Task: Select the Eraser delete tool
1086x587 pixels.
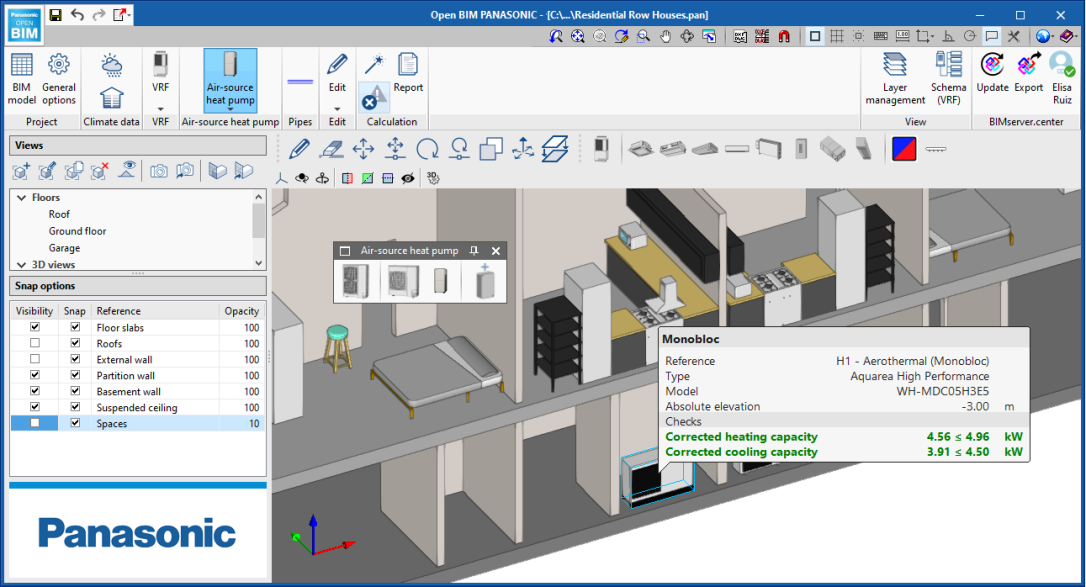Action: tap(332, 149)
